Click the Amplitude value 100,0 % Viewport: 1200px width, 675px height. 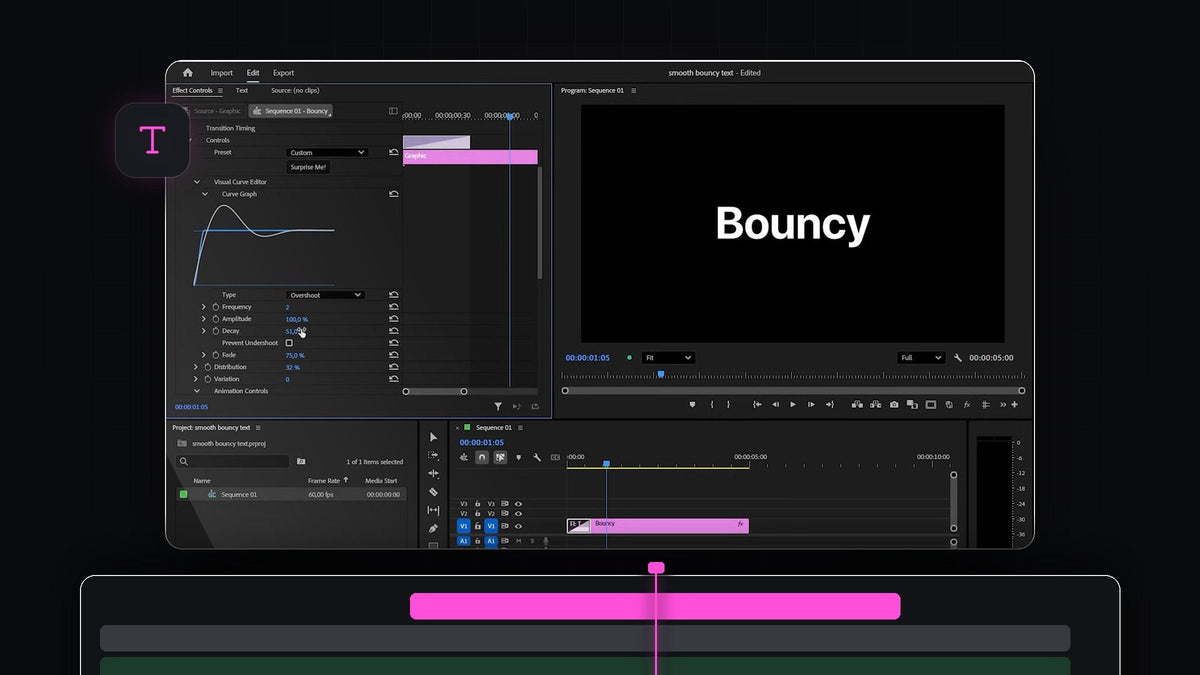[297, 319]
